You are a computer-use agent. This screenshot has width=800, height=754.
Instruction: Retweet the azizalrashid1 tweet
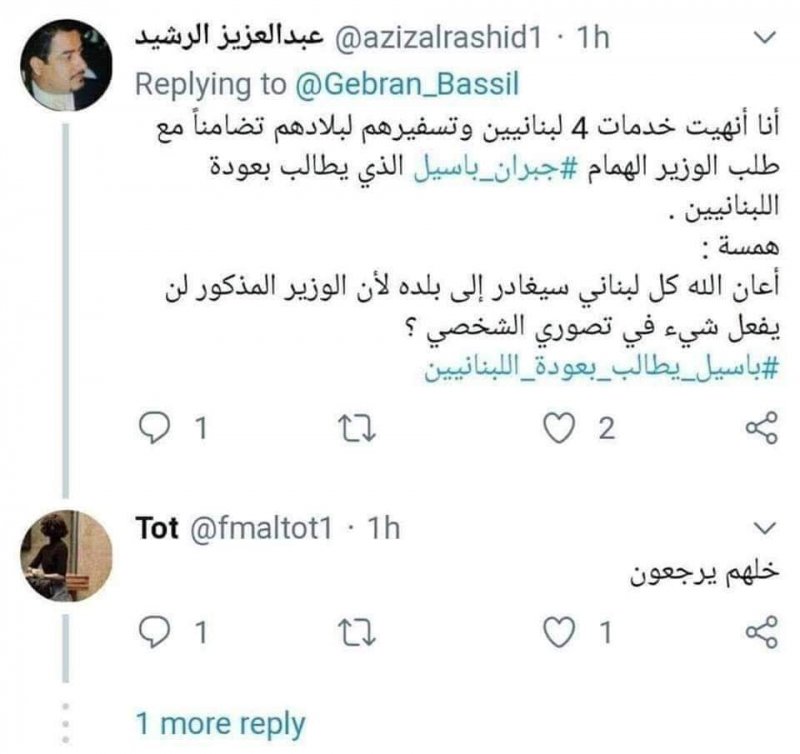pyautogui.click(x=355, y=429)
